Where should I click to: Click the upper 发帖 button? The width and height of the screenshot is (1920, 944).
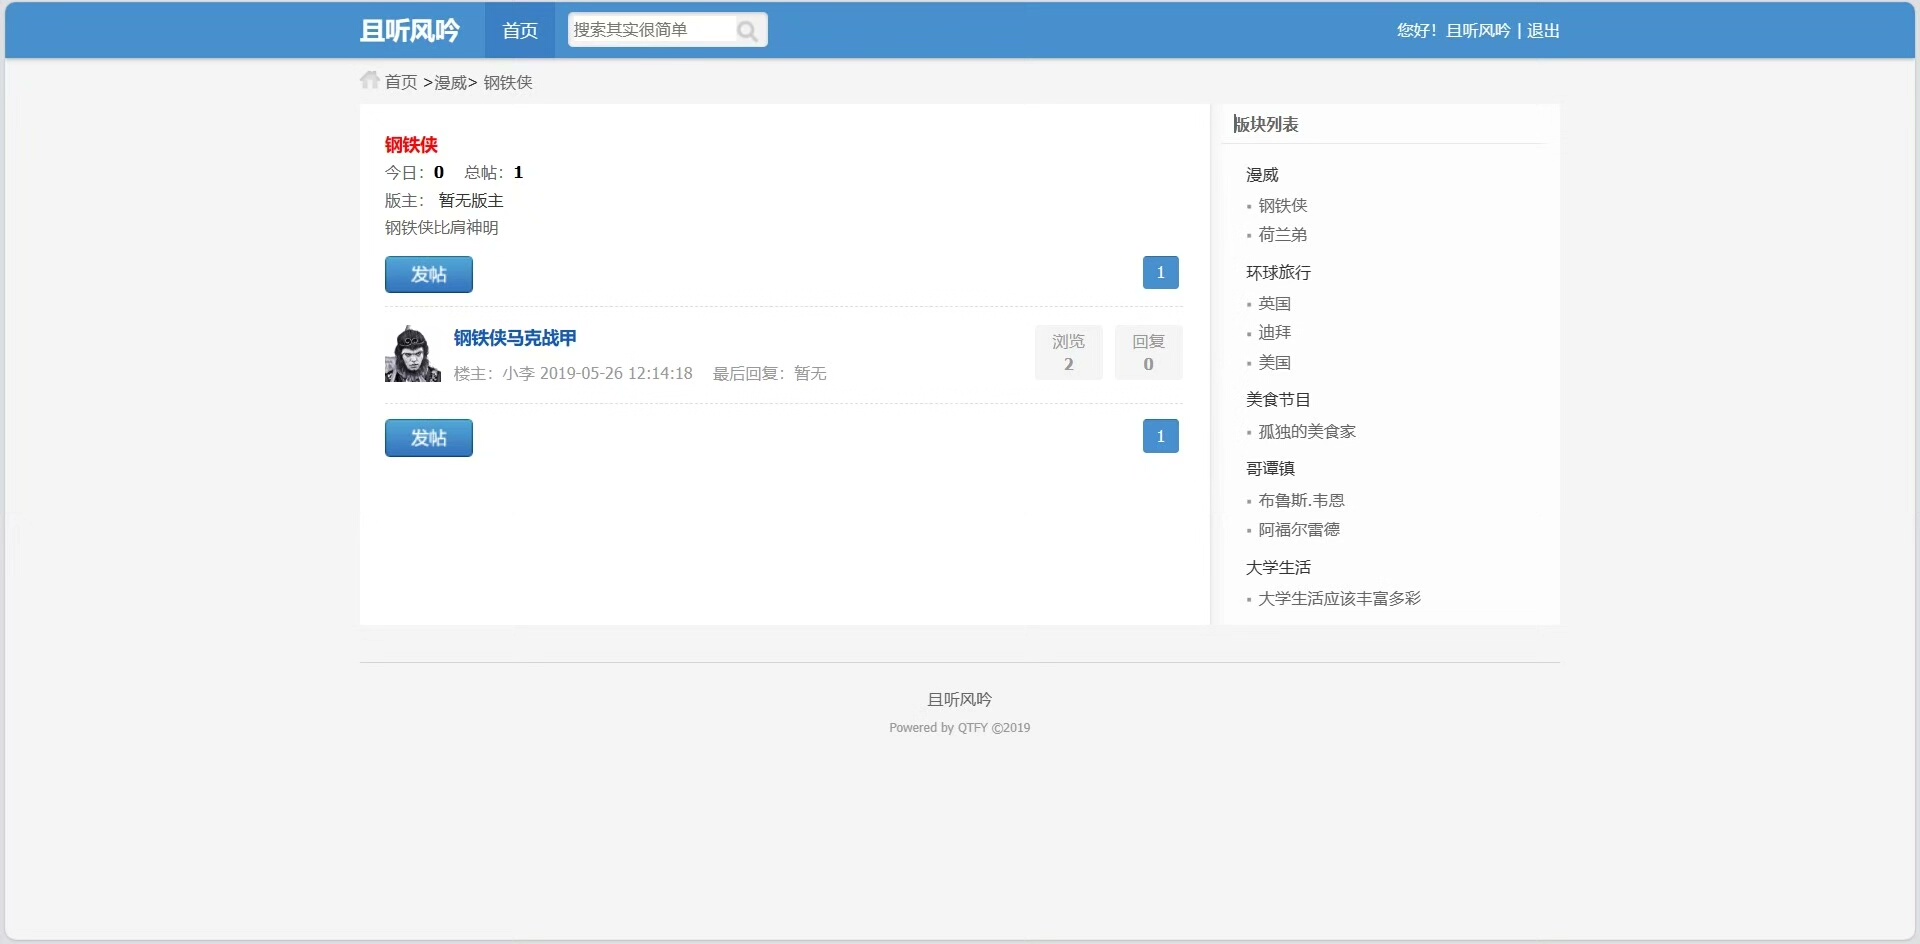(429, 274)
